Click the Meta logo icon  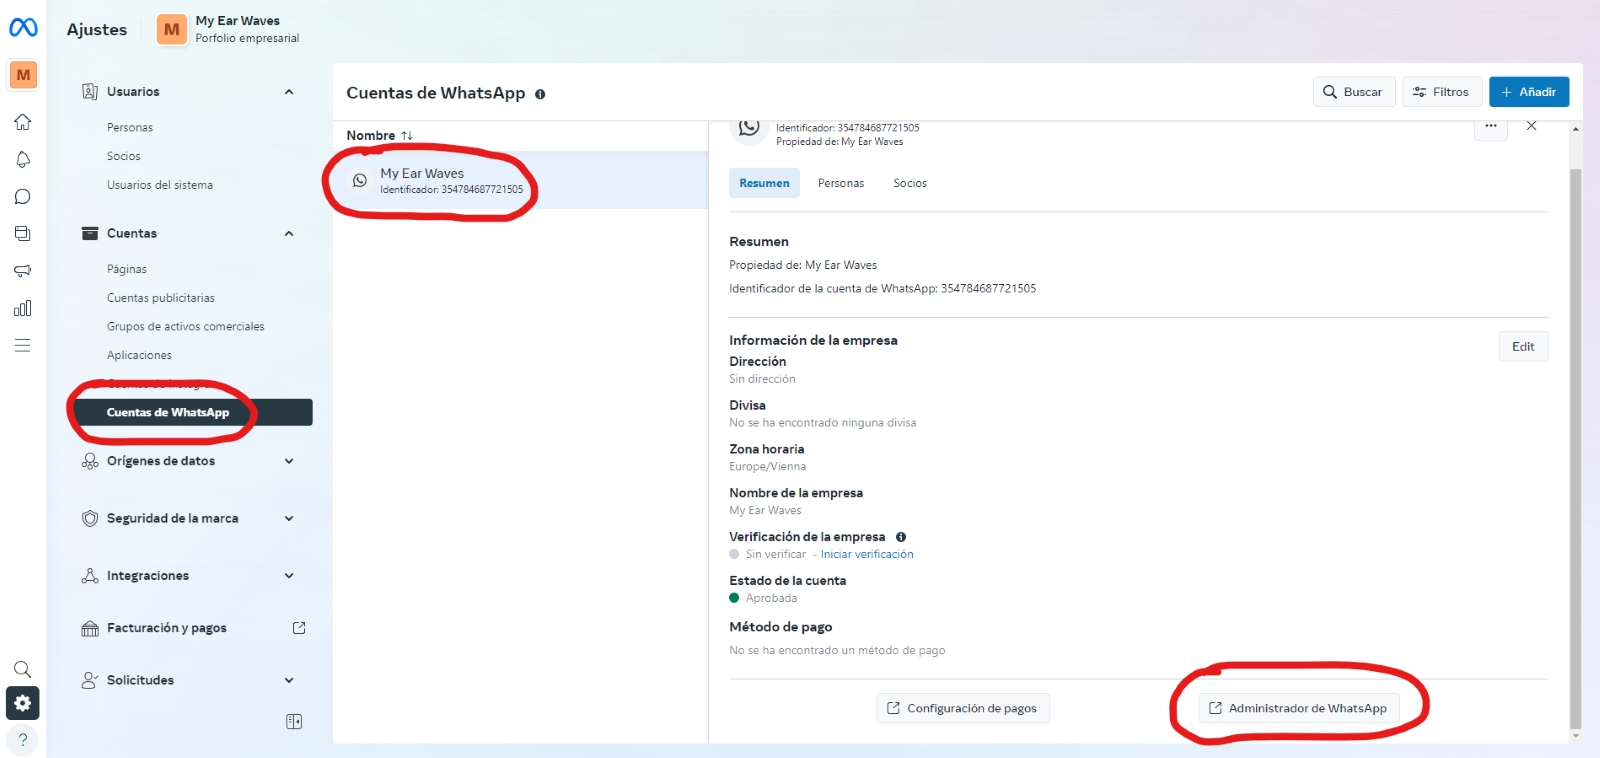[x=23, y=28]
